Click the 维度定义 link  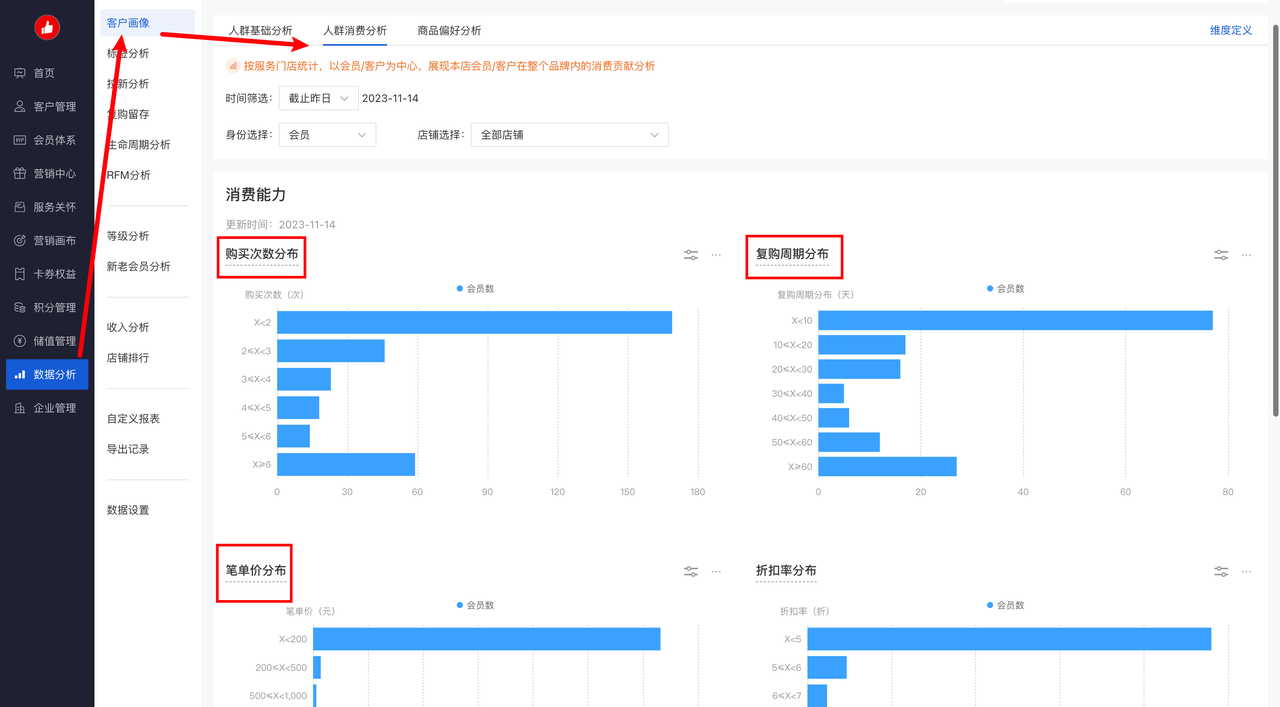click(x=1230, y=31)
